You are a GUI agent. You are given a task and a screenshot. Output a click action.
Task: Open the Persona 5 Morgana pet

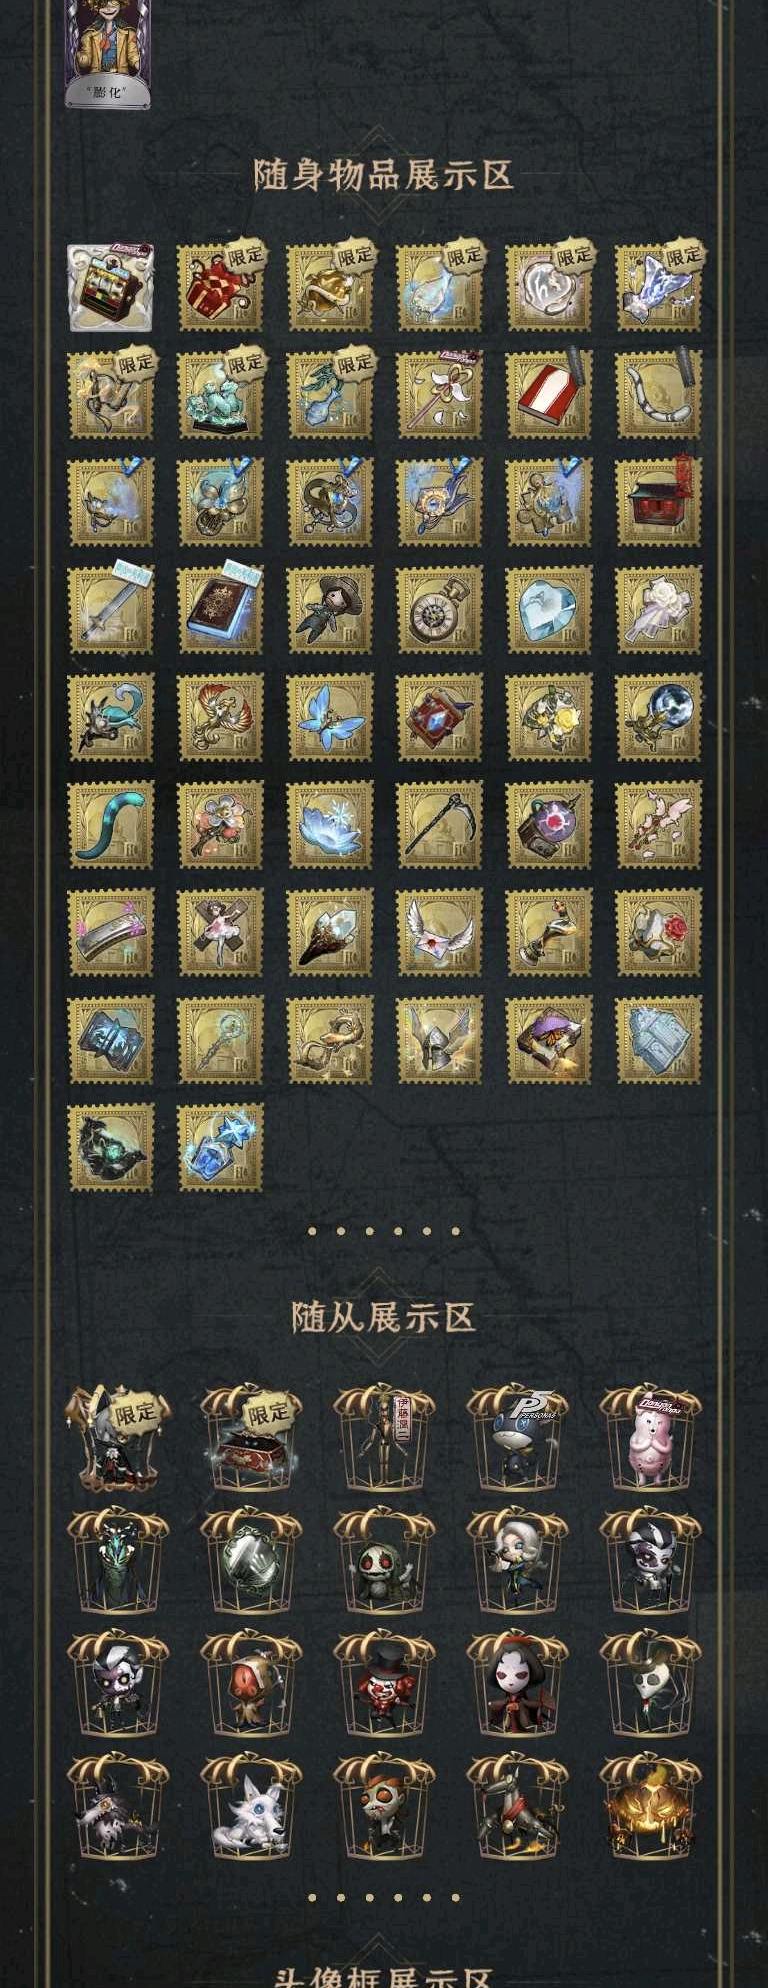coord(517,1437)
